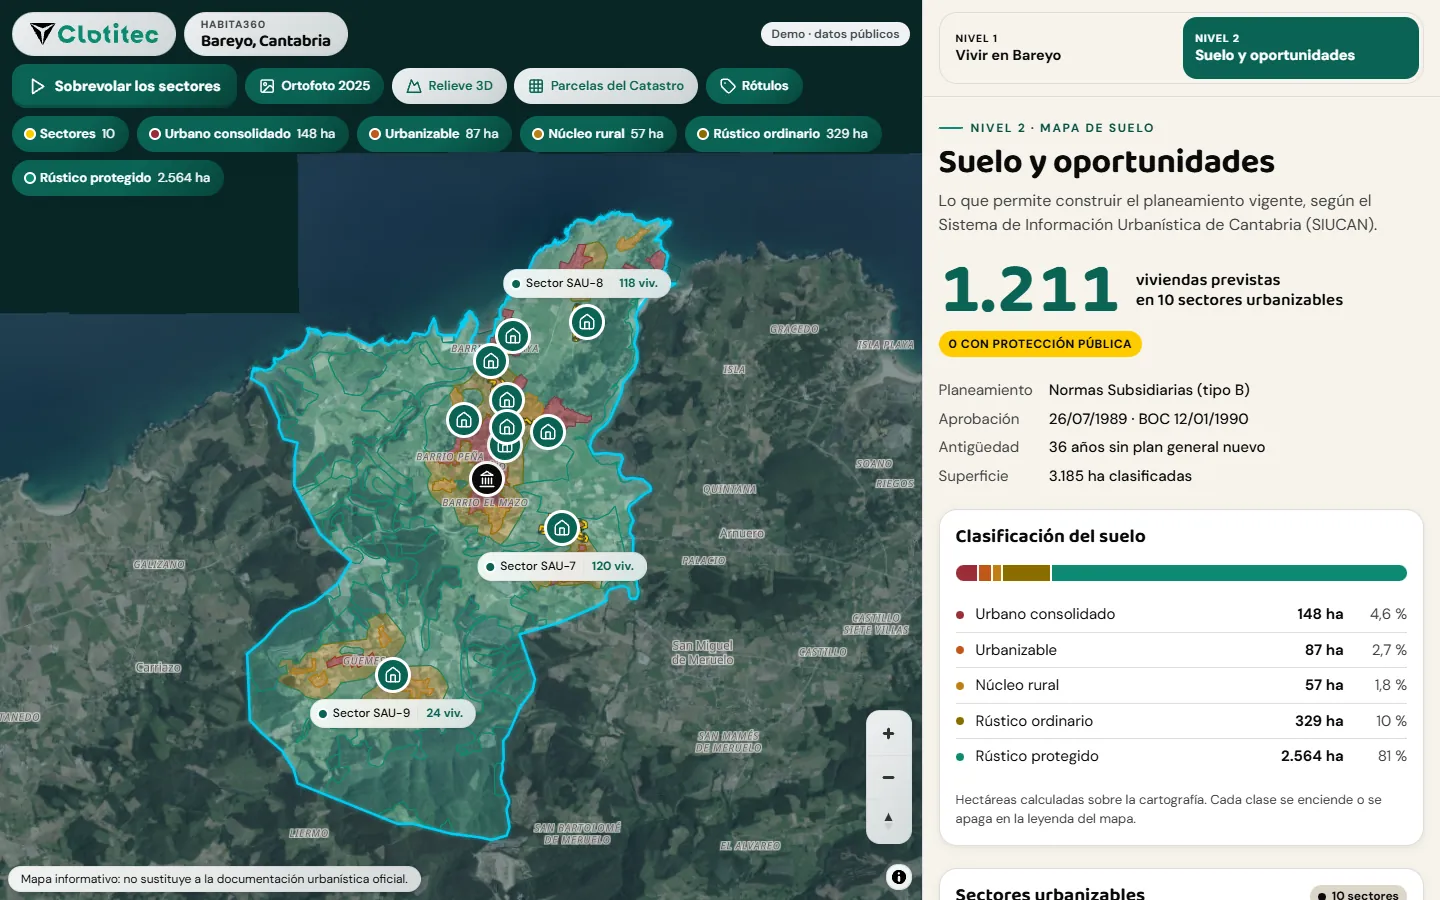
Task: Click 'Clasificación del suelo' heading
Action: [x=1050, y=536]
